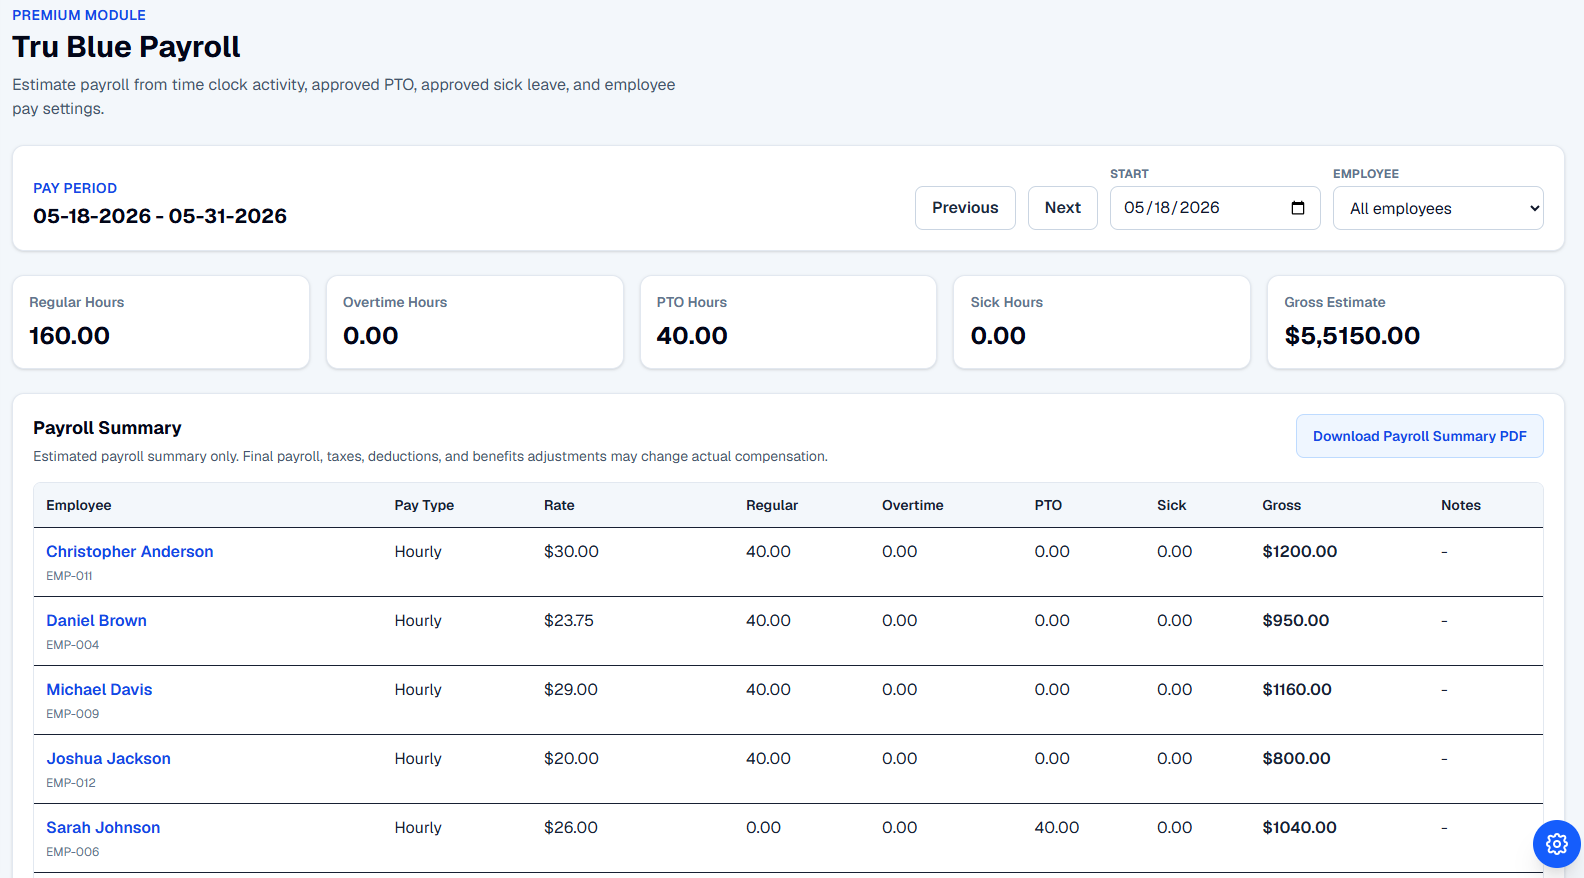Click the EMP-011 employee ID
Screen dimensions: 1584x878
(69, 576)
